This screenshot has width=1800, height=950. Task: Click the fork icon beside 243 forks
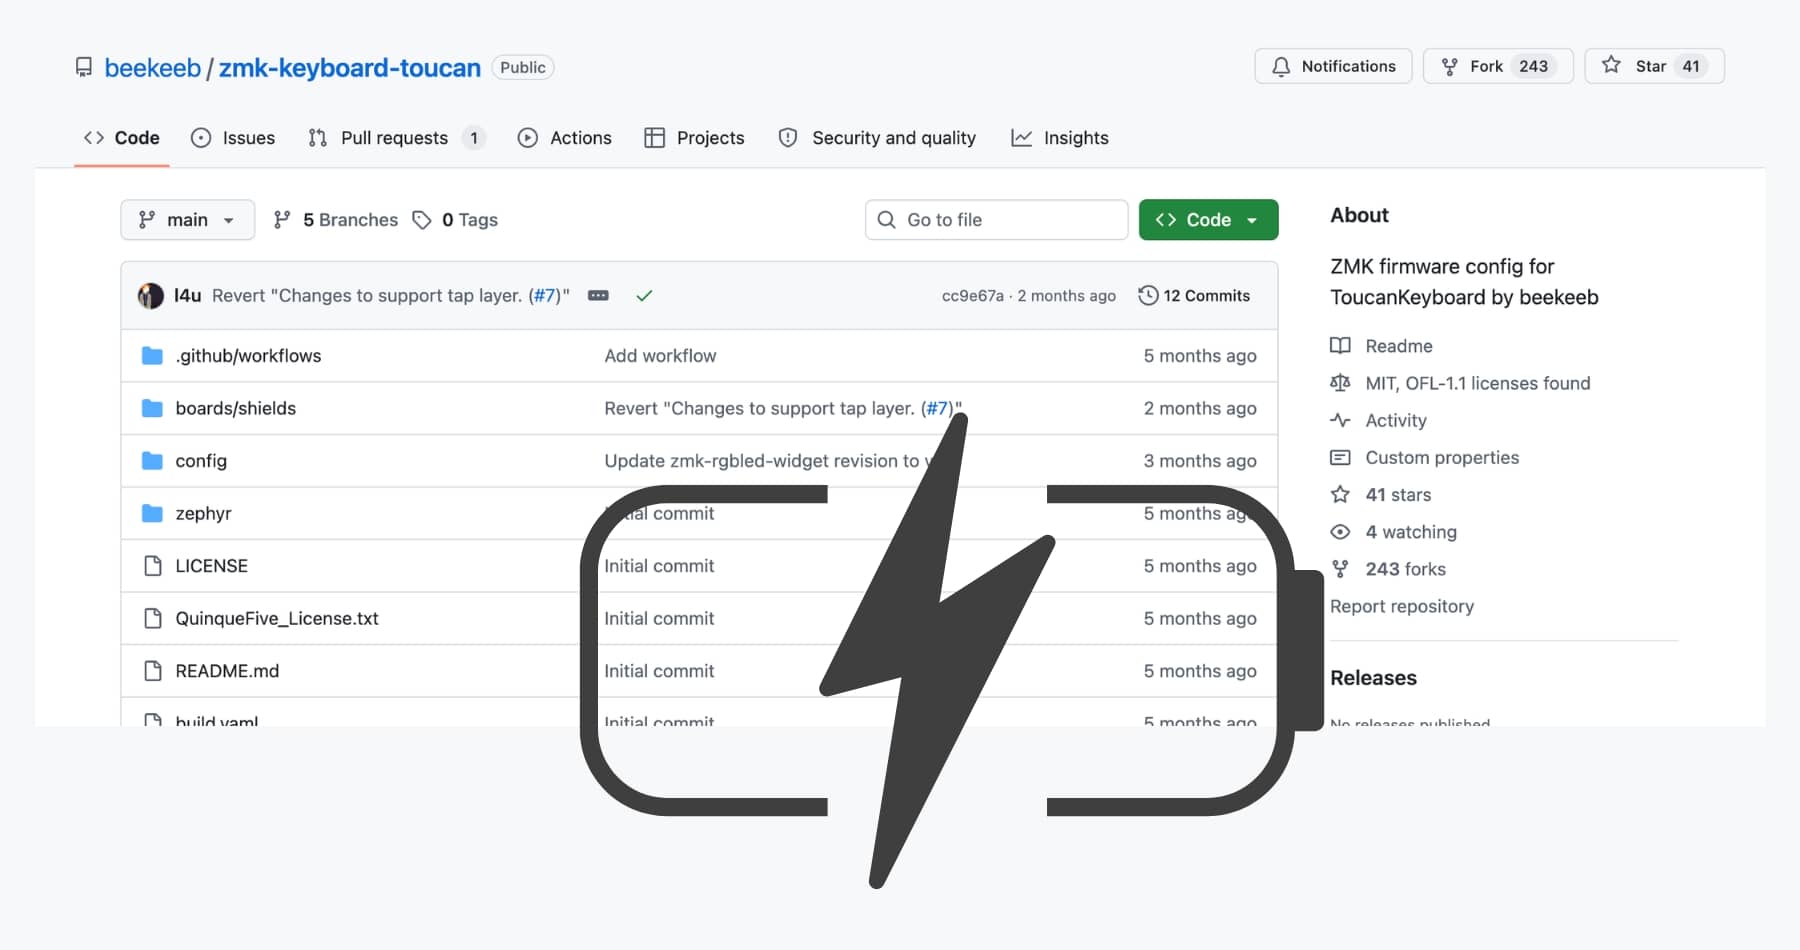[1340, 569]
